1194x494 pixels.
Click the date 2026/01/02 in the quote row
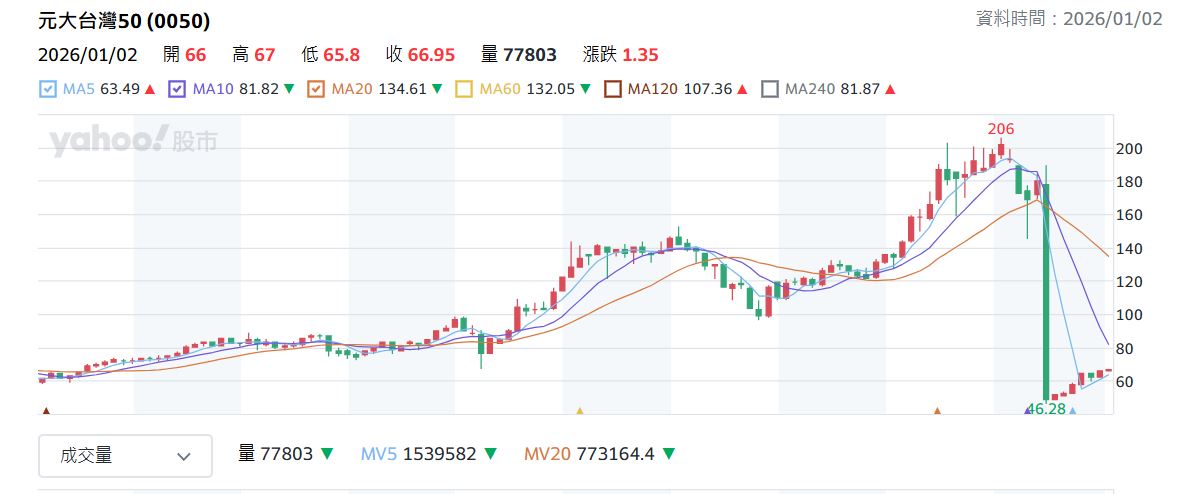(88, 55)
